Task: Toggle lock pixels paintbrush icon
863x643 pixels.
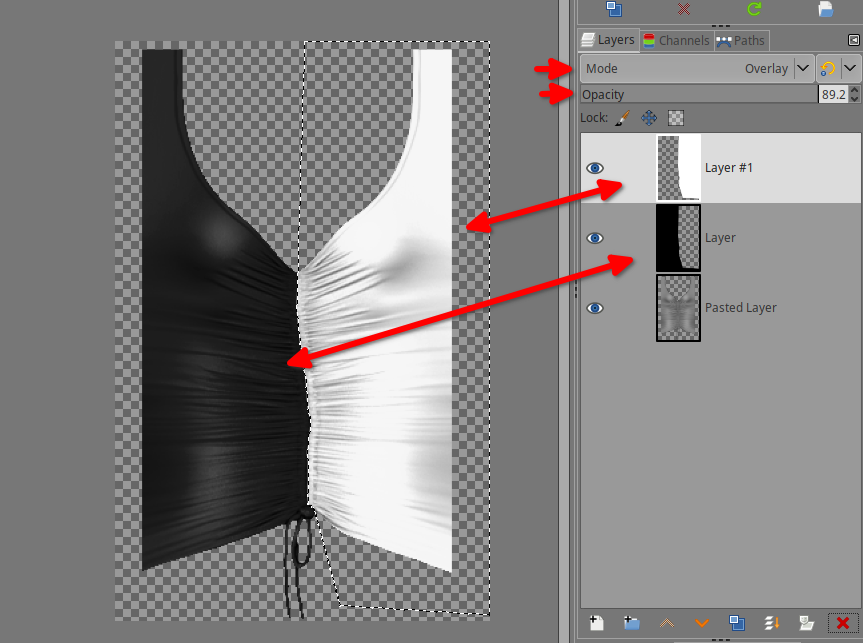Action: [621, 118]
